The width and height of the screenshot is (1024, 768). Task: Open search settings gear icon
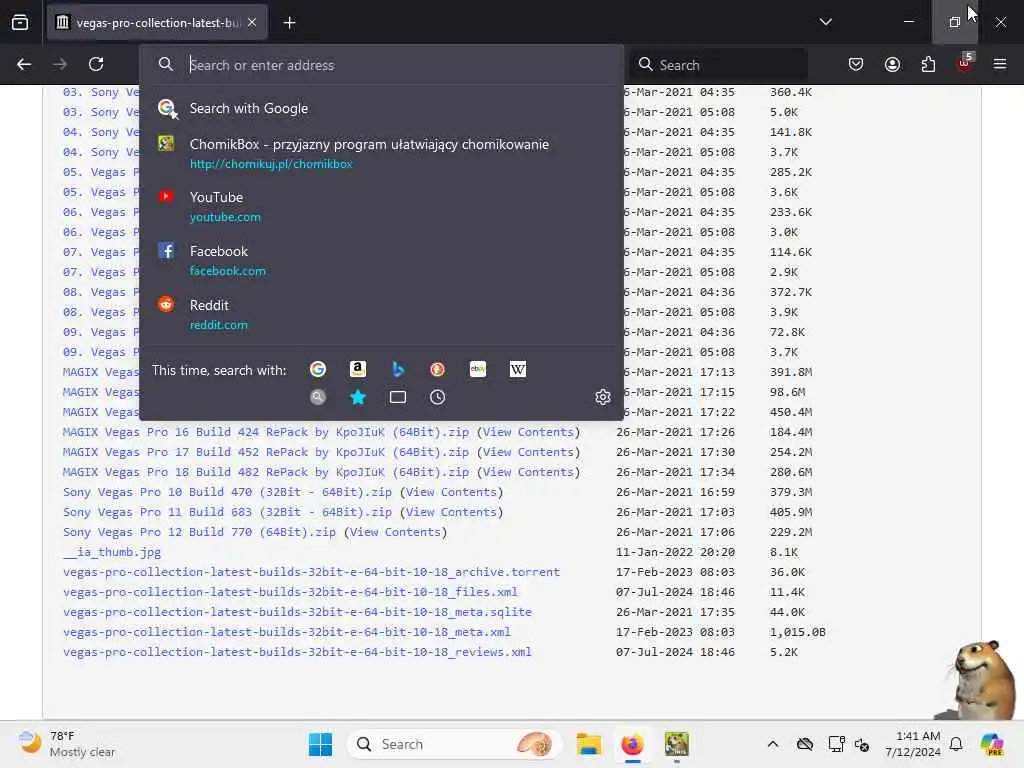[603, 397]
